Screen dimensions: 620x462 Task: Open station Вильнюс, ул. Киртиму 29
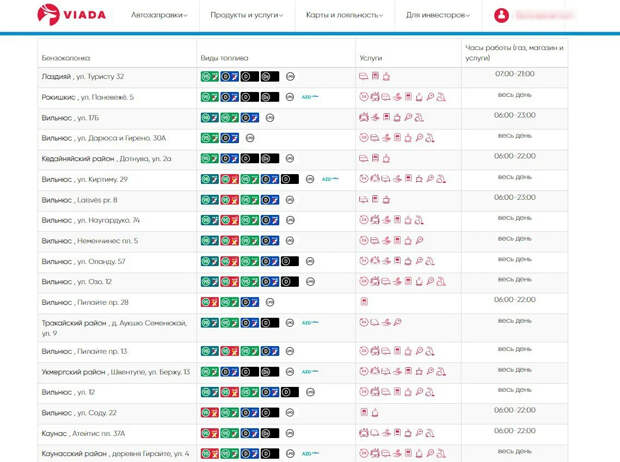coord(85,179)
